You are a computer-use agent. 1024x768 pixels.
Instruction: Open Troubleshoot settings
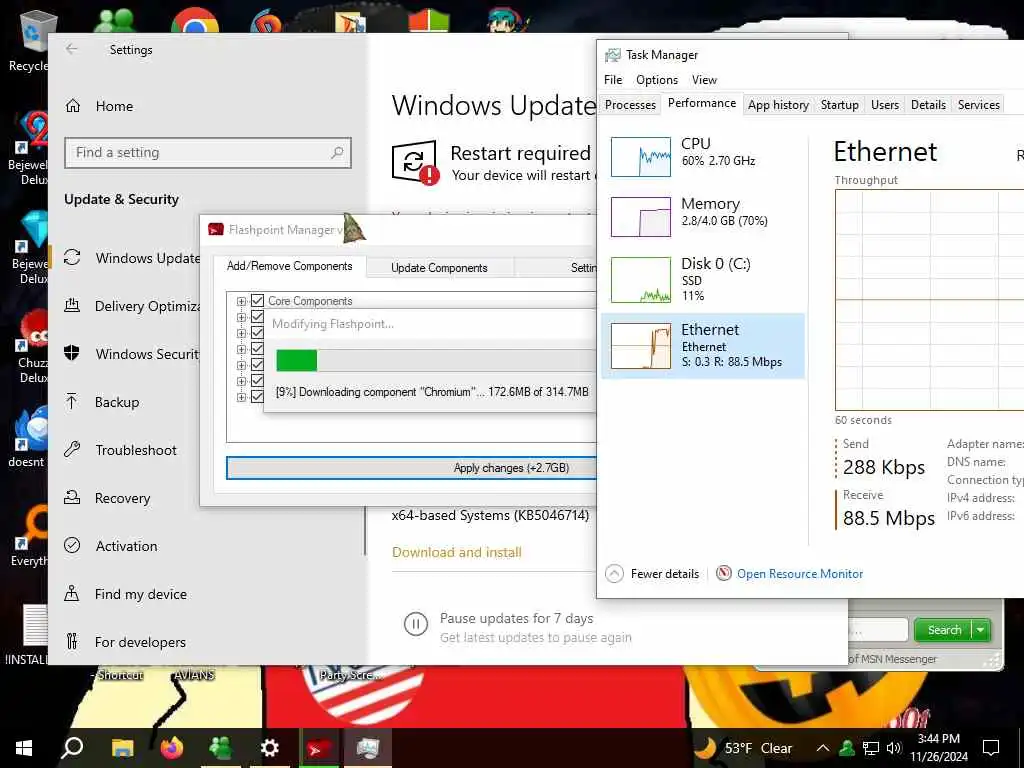point(120,450)
